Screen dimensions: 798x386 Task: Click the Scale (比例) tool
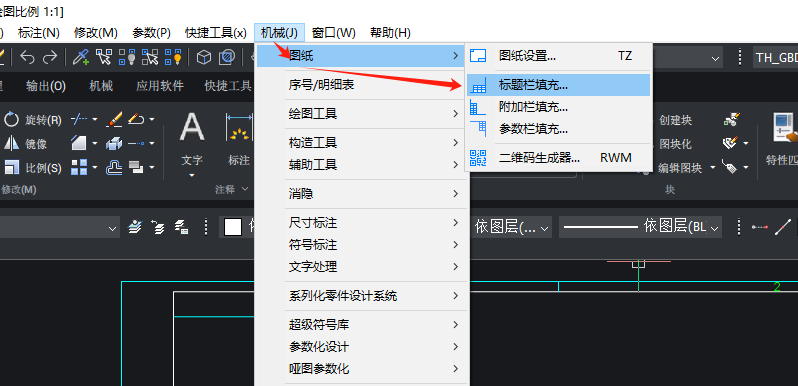pyautogui.click(x=33, y=167)
